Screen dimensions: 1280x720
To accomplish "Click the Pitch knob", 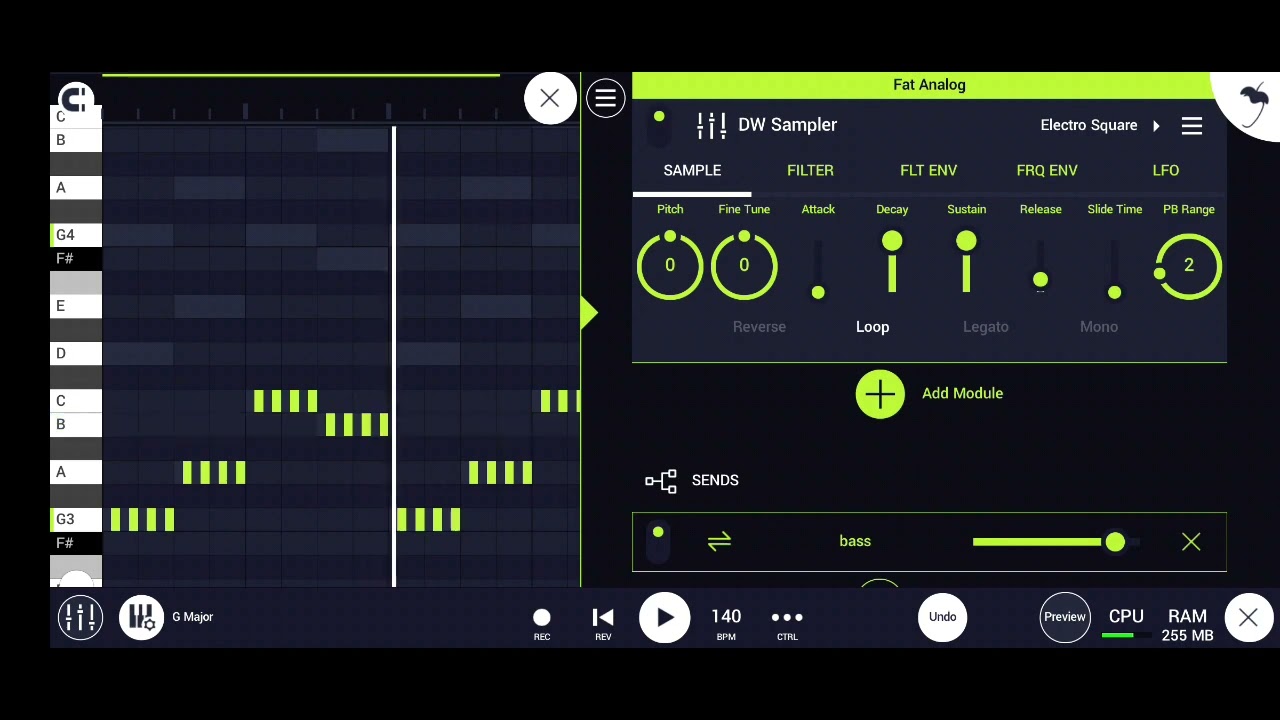I will point(670,266).
